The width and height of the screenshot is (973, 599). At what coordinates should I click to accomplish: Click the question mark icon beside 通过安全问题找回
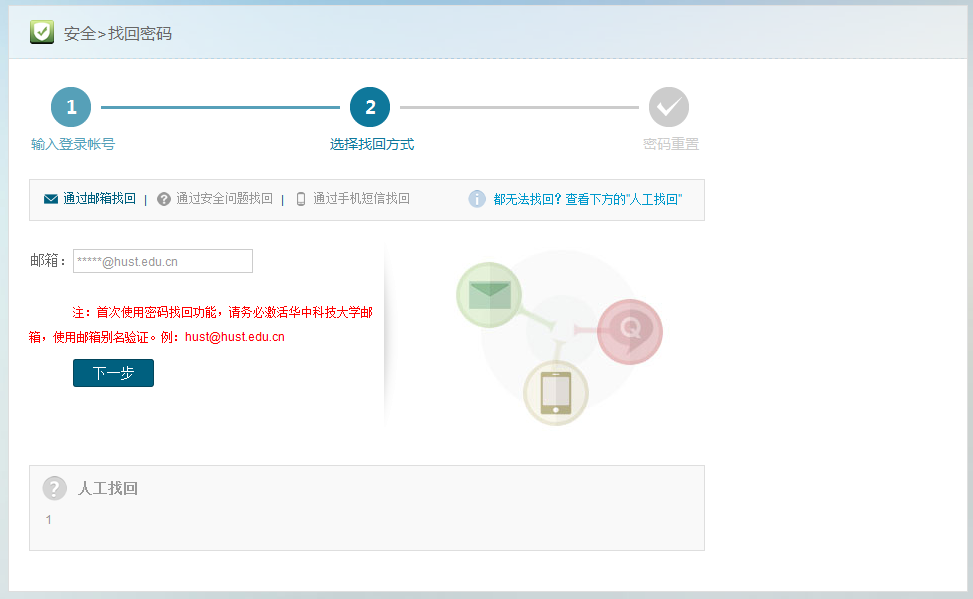pos(164,199)
